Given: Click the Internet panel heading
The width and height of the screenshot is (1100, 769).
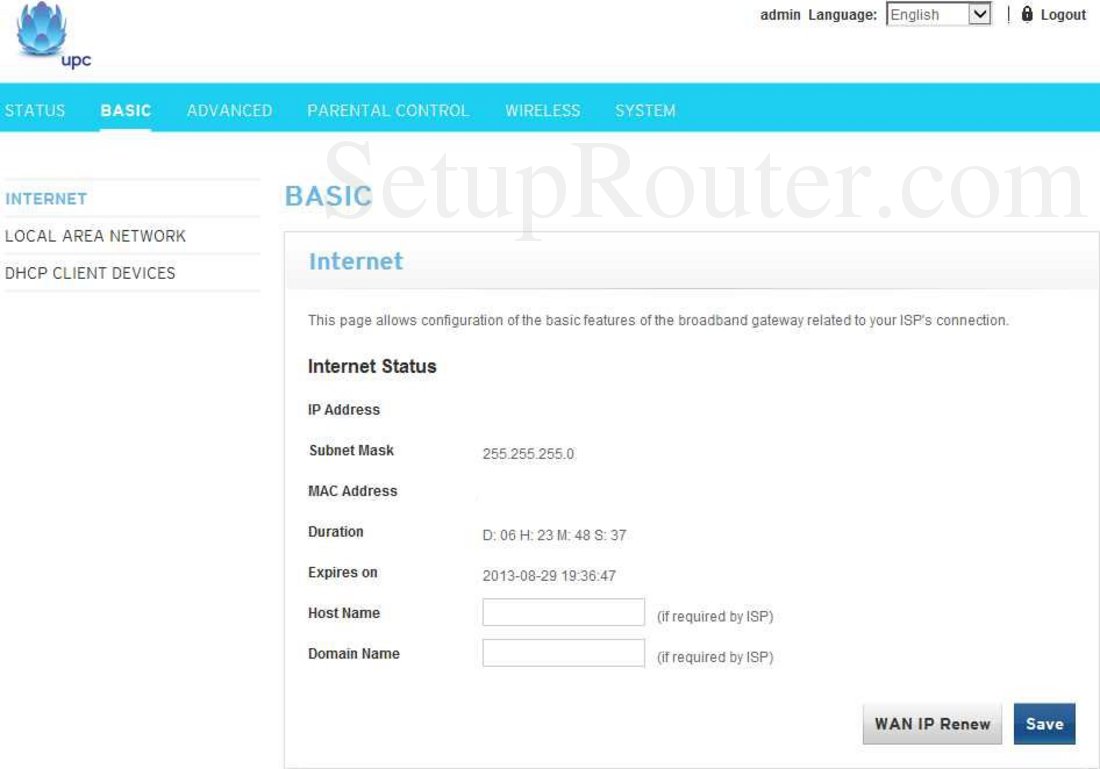Looking at the screenshot, I should click(x=356, y=262).
